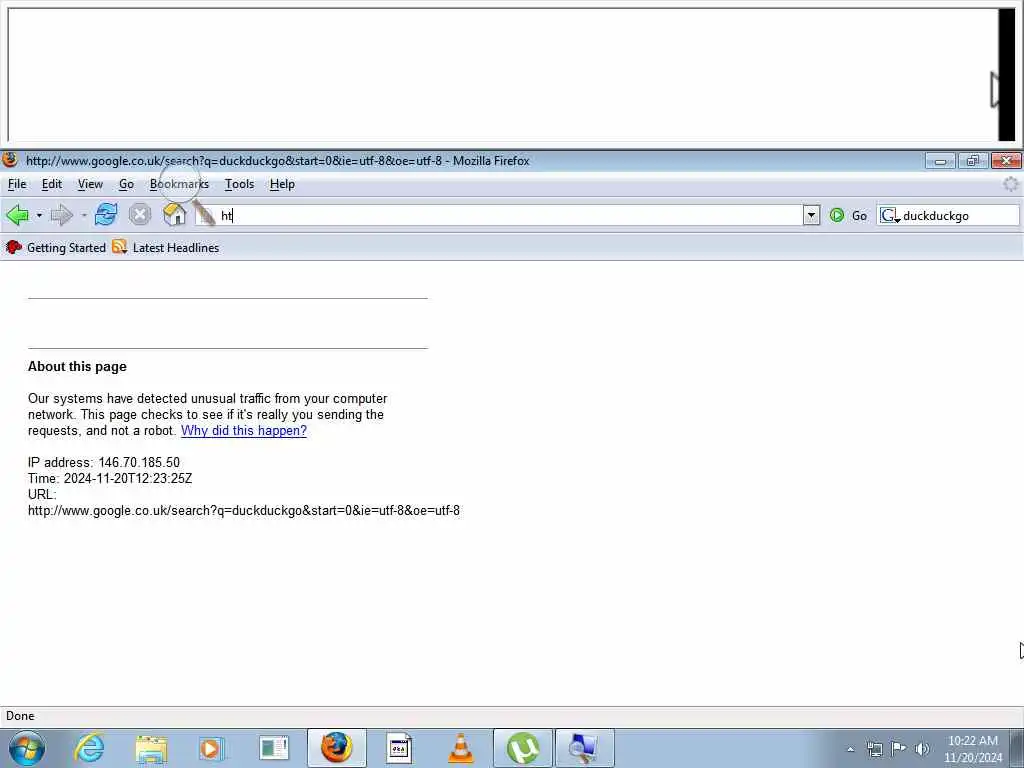Click the pinned newspaper-window app on the taskbar

(273, 748)
